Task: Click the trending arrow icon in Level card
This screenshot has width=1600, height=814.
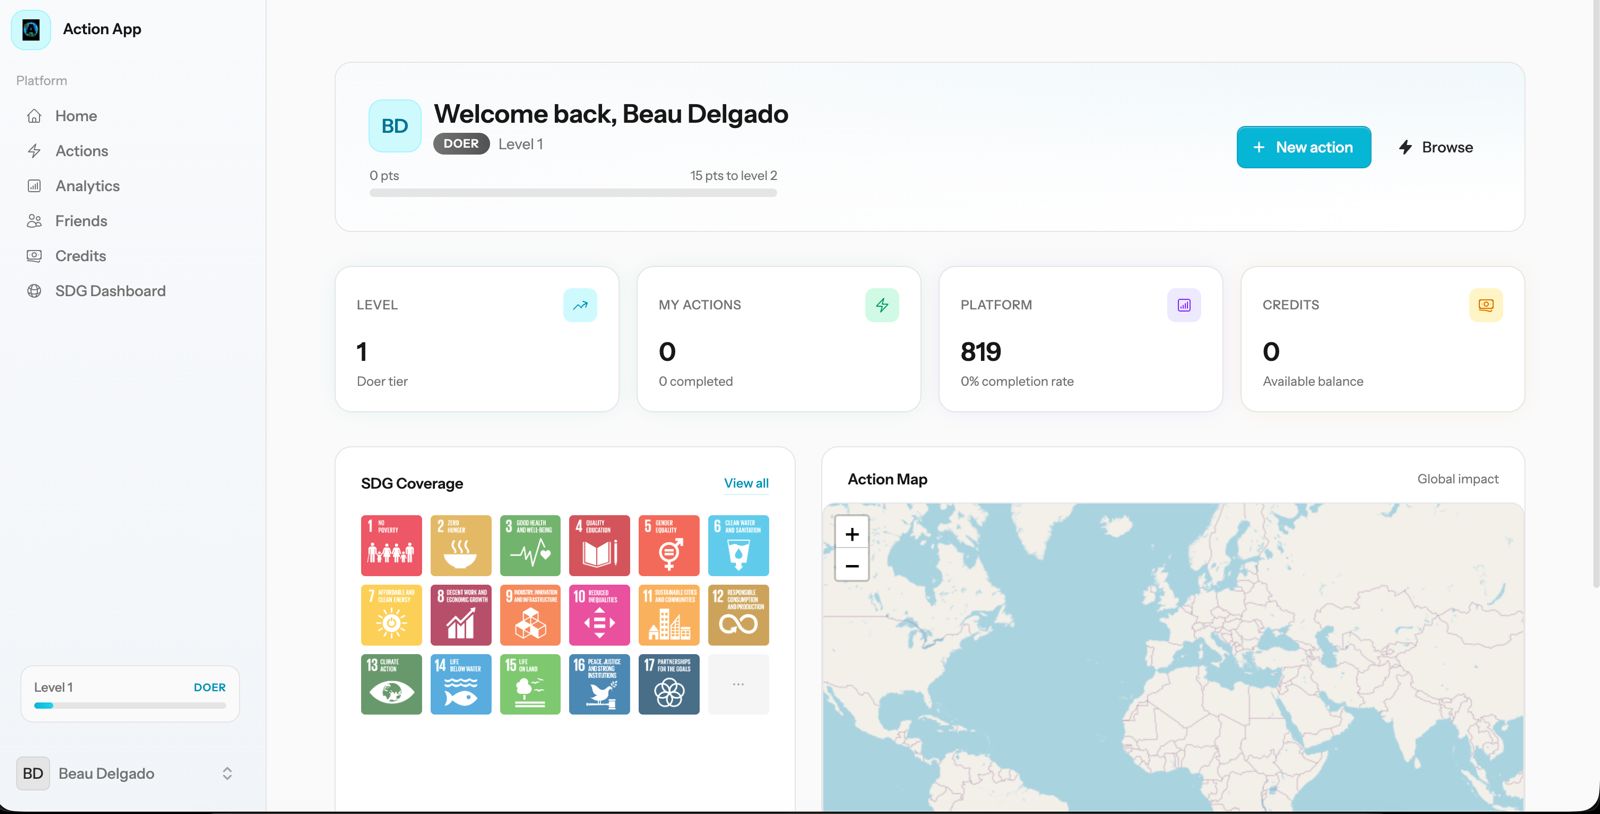Action: [580, 305]
